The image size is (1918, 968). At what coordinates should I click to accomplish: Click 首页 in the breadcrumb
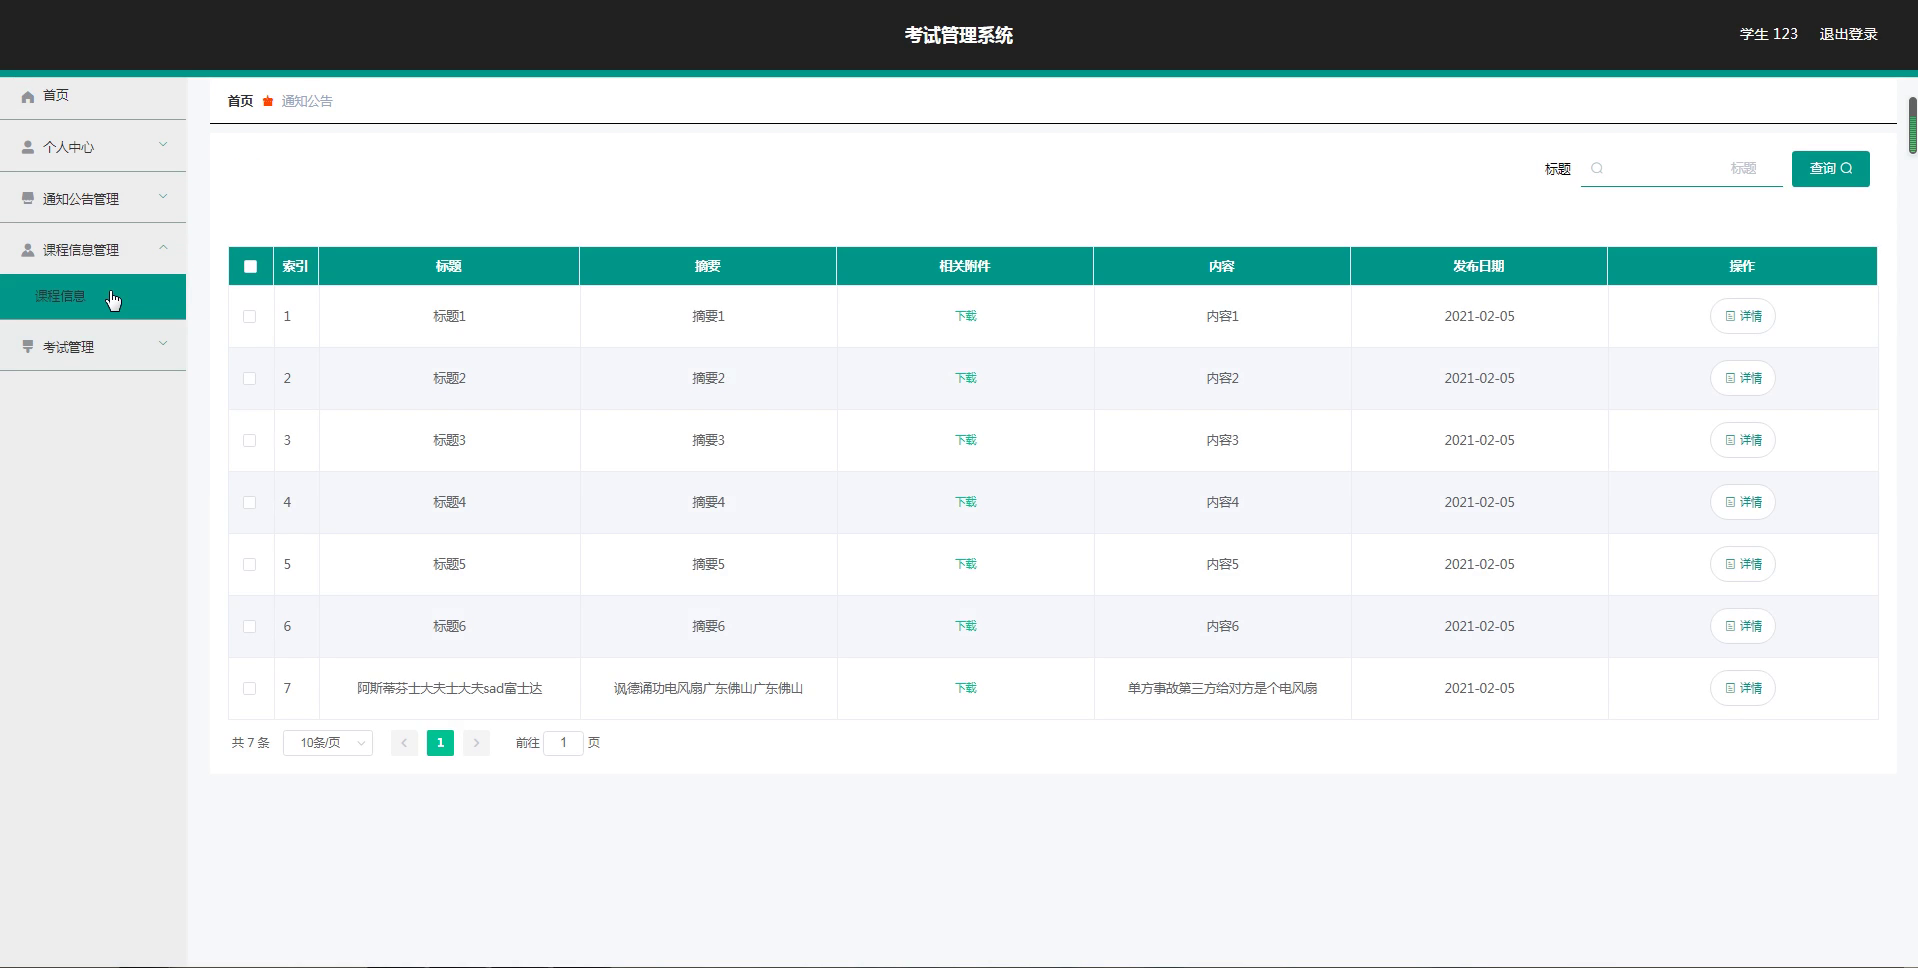pos(240,101)
